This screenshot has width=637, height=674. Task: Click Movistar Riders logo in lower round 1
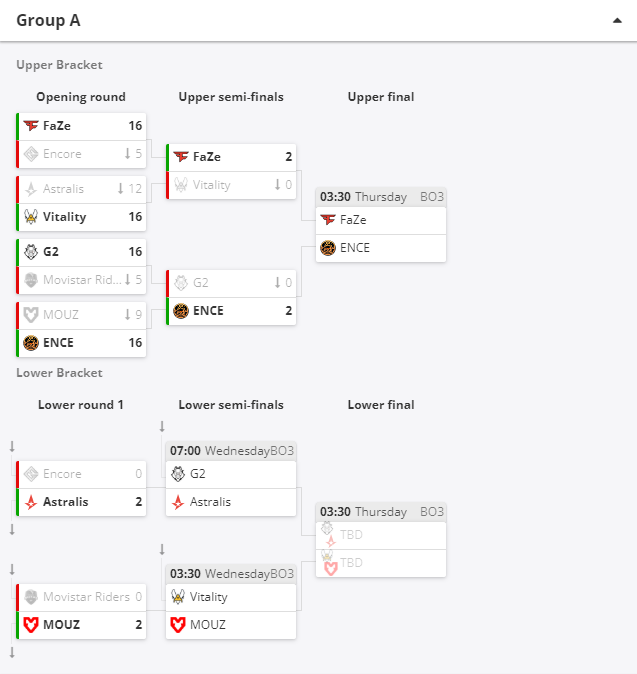[31, 597]
